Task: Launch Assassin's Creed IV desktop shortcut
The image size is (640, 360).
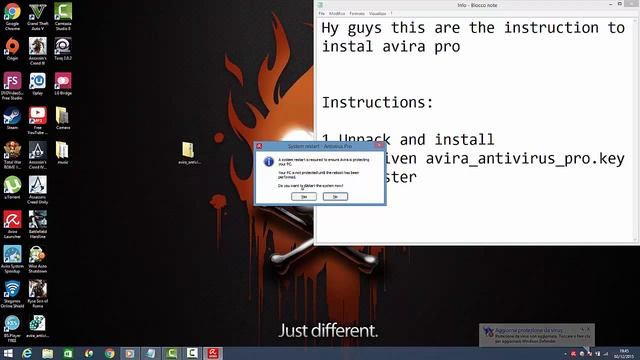Action: pos(38,155)
